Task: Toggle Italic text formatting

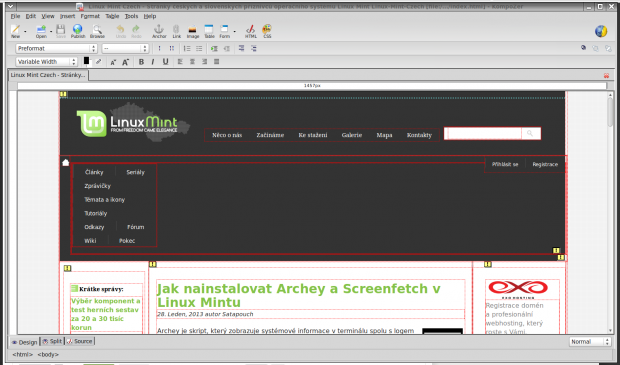Action: coord(153,62)
